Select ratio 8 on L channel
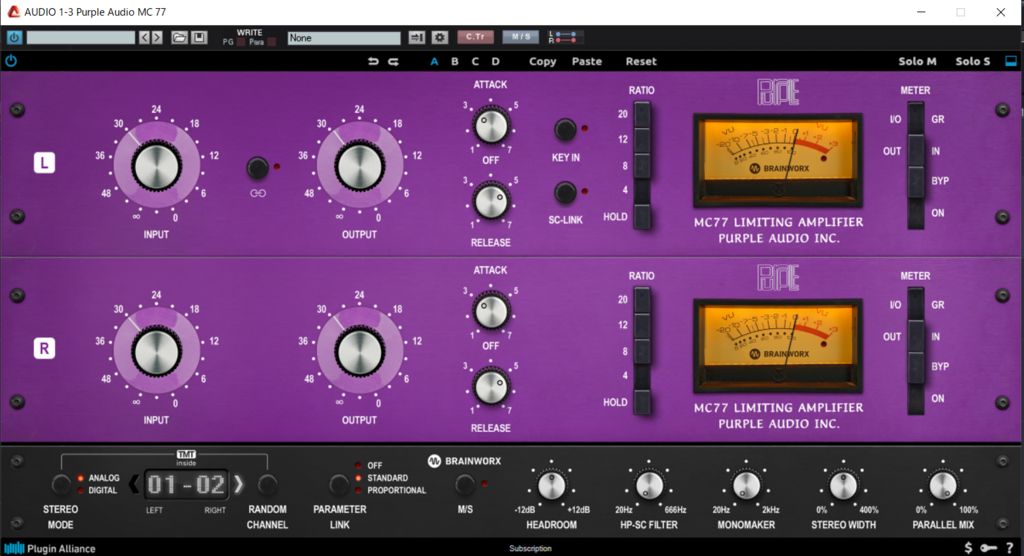The image size is (1024, 556). 642,165
